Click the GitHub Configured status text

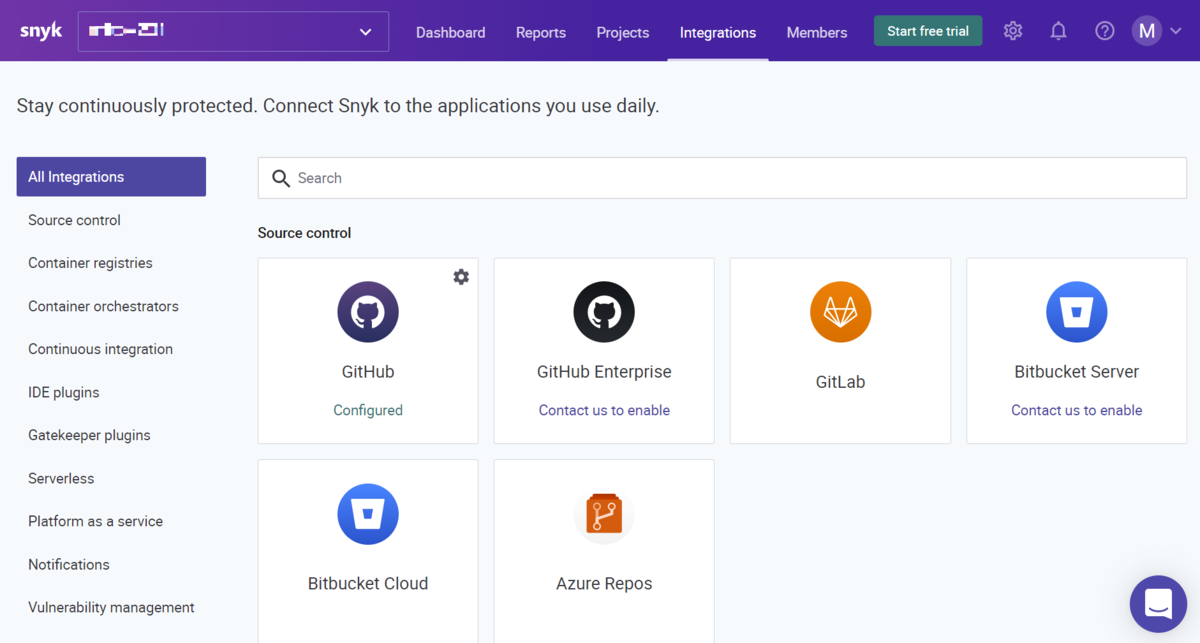tap(368, 410)
